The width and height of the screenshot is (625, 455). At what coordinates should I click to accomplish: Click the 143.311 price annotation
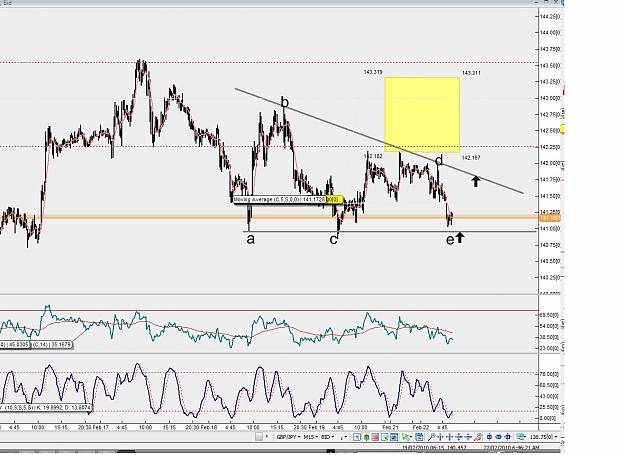[x=471, y=73]
